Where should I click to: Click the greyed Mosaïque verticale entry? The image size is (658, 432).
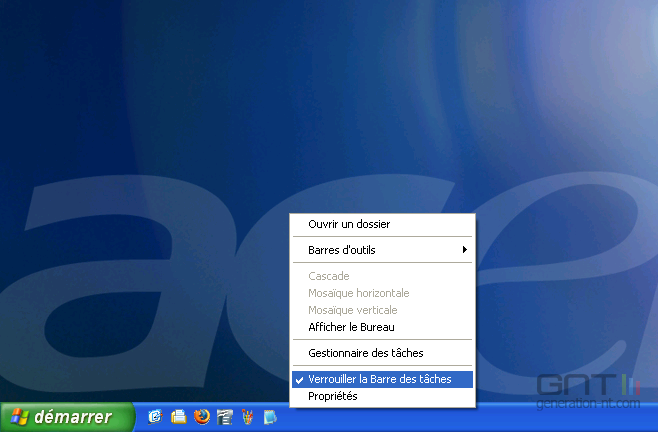click(382, 310)
